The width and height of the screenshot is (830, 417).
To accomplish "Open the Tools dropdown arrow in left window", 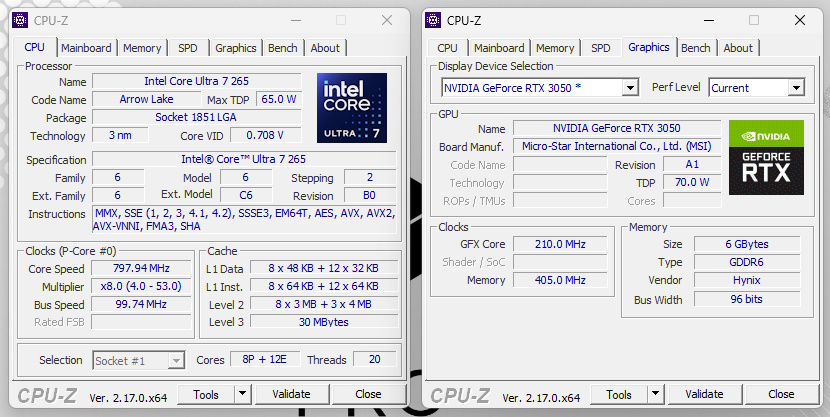I will [242, 394].
